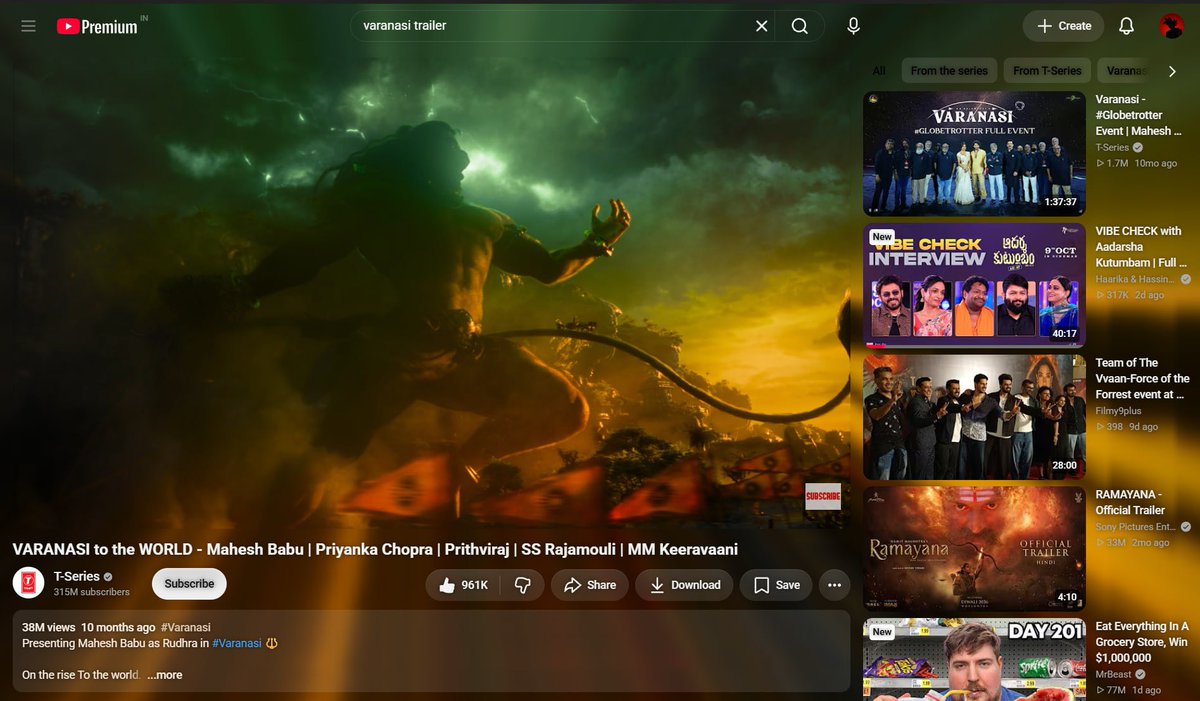Image resolution: width=1200 pixels, height=701 pixels.
Task: Select the 'All' filter chip
Action: [x=879, y=71]
